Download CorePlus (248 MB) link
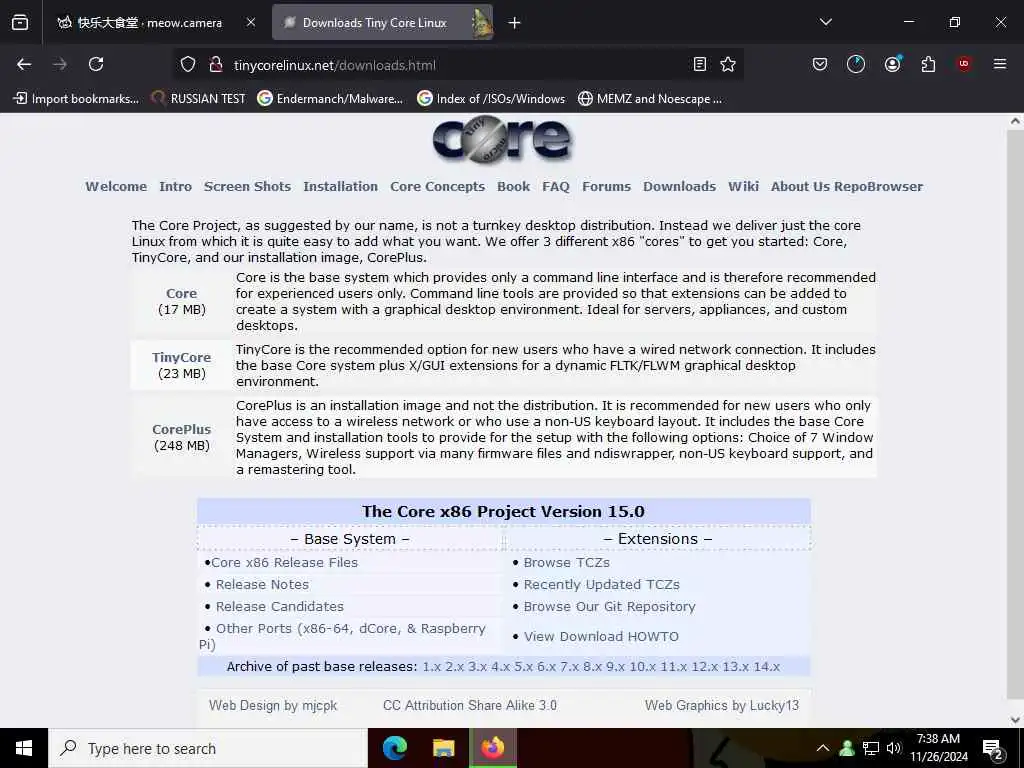The image size is (1024, 768). pyautogui.click(x=182, y=430)
